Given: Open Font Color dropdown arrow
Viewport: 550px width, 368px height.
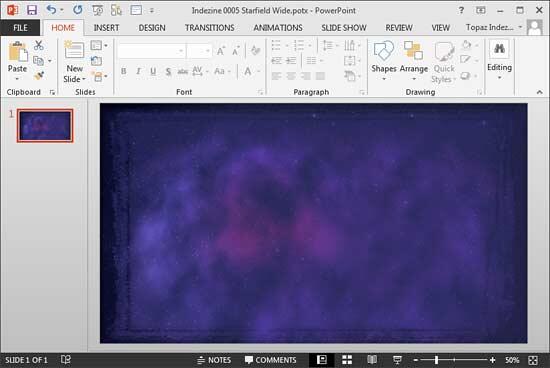Looking at the screenshot, I should (259, 71).
